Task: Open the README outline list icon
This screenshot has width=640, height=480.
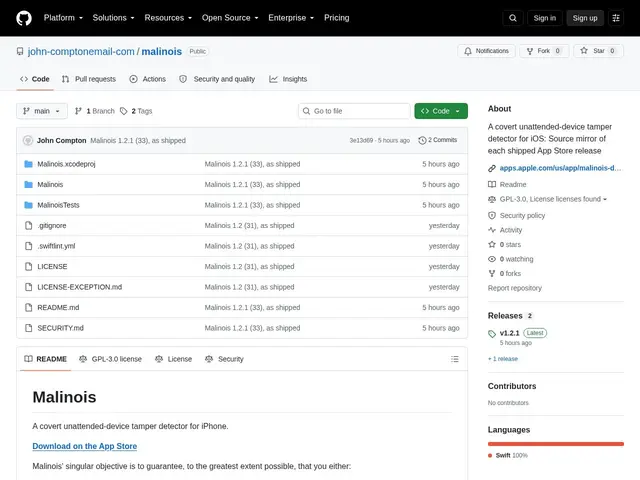Action: 454,359
